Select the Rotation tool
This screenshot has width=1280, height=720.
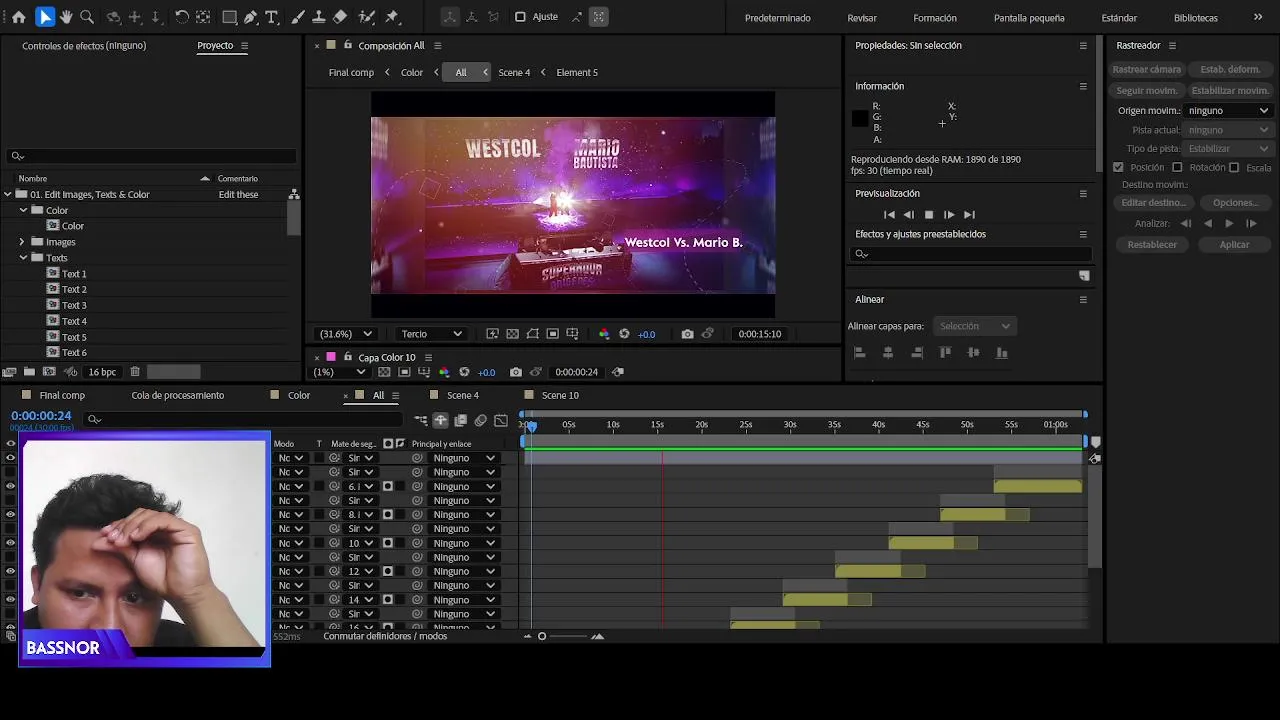(182, 17)
